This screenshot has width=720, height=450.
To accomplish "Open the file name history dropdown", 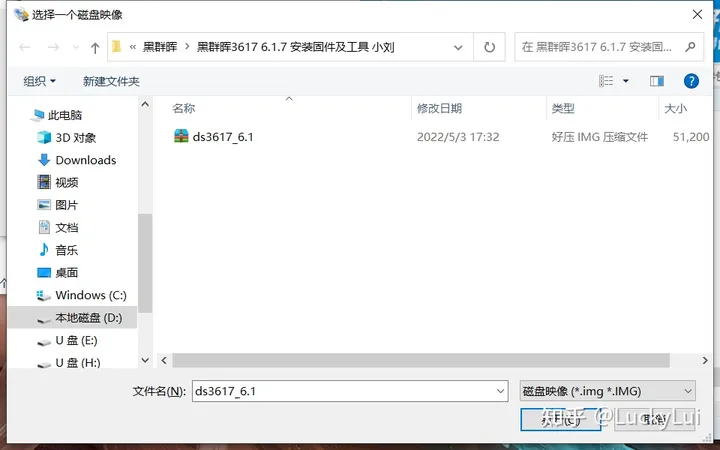I will click(499, 391).
